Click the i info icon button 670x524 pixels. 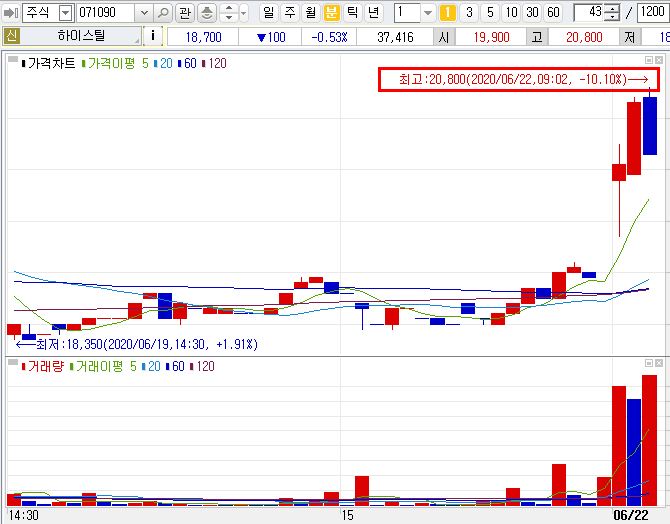point(153,36)
